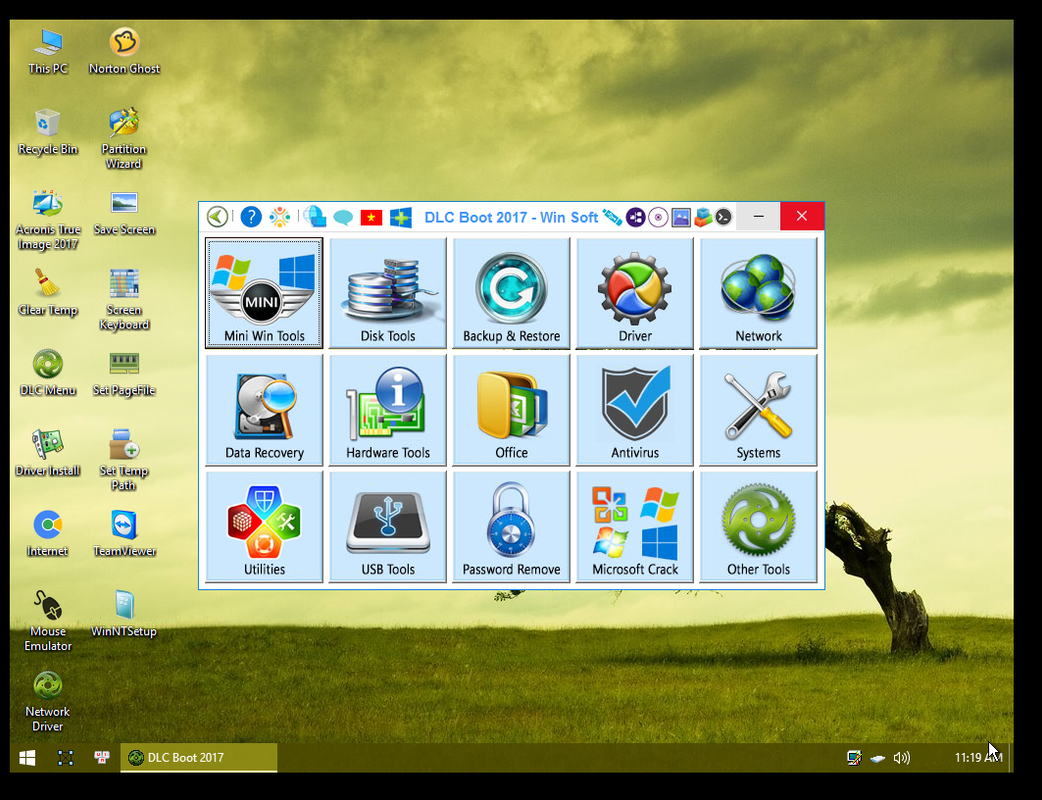Click the Windows logo with plus icon
Viewport: 1042px width, 800px height.
(401, 217)
